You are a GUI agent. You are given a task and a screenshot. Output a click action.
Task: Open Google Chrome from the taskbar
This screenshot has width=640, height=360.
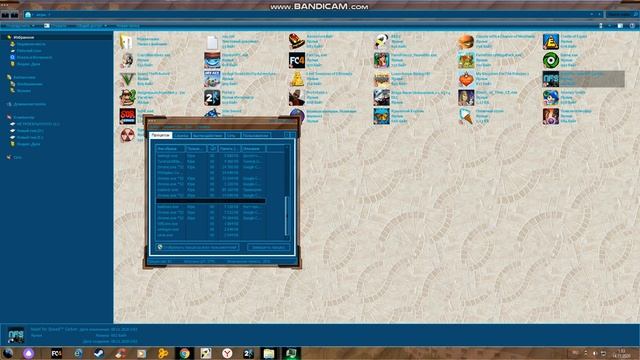(x=184, y=353)
